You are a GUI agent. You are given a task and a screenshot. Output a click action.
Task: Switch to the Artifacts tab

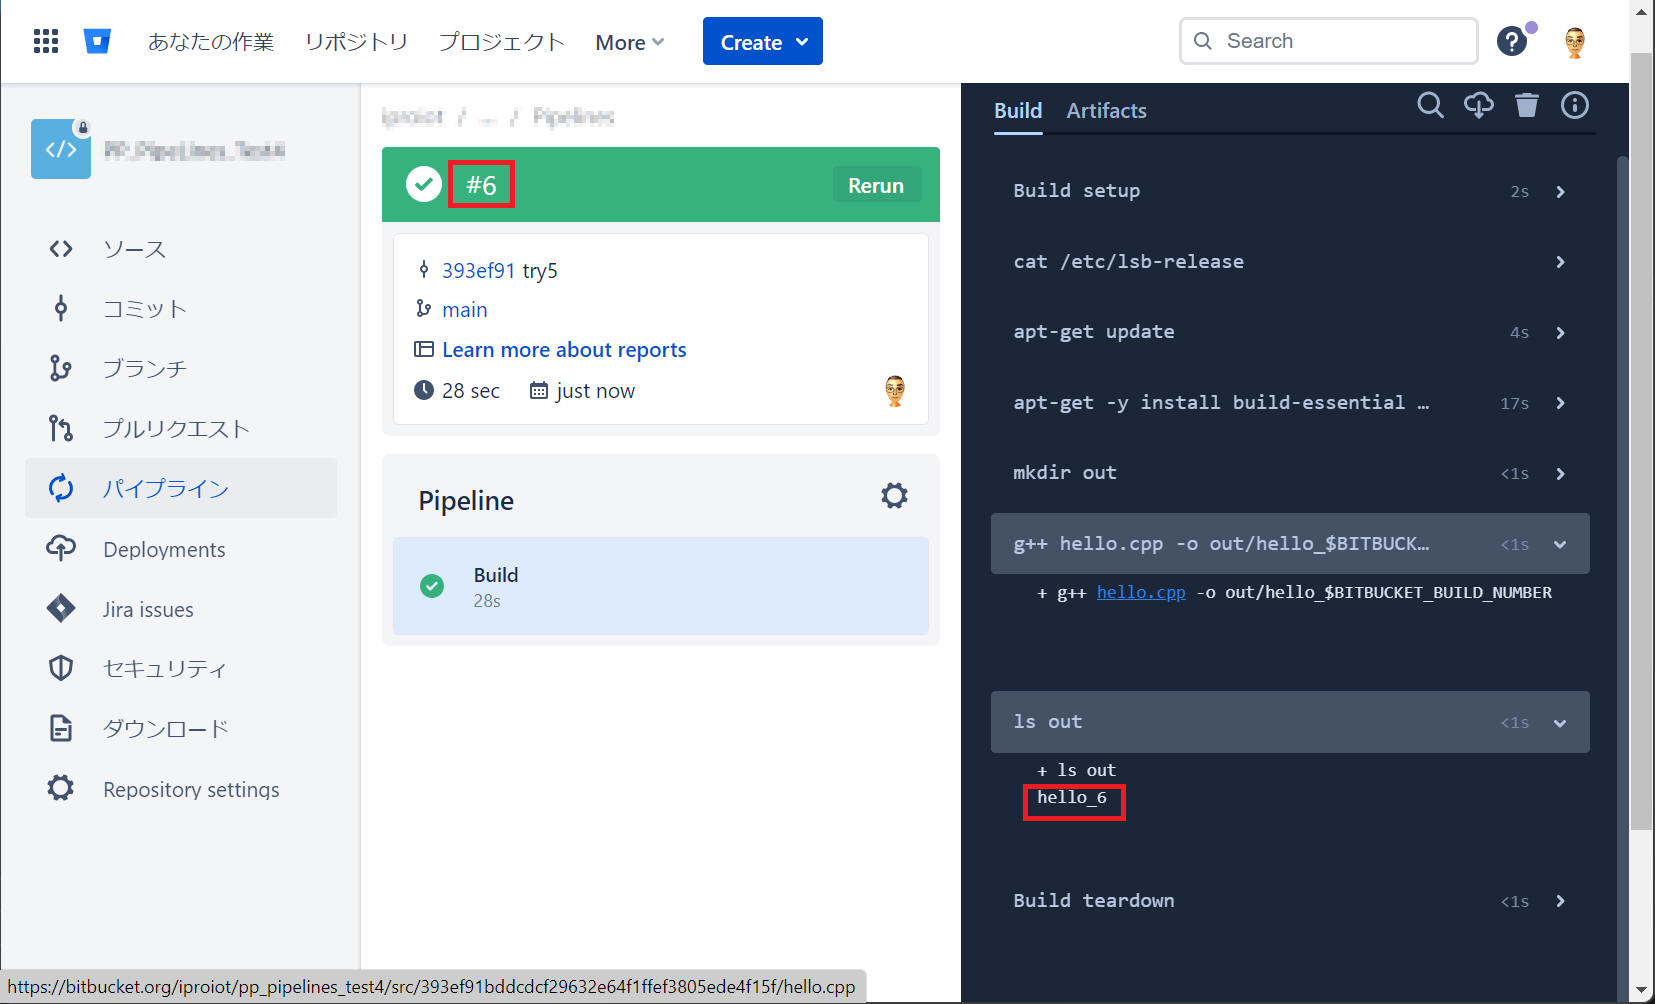(x=1106, y=110)
